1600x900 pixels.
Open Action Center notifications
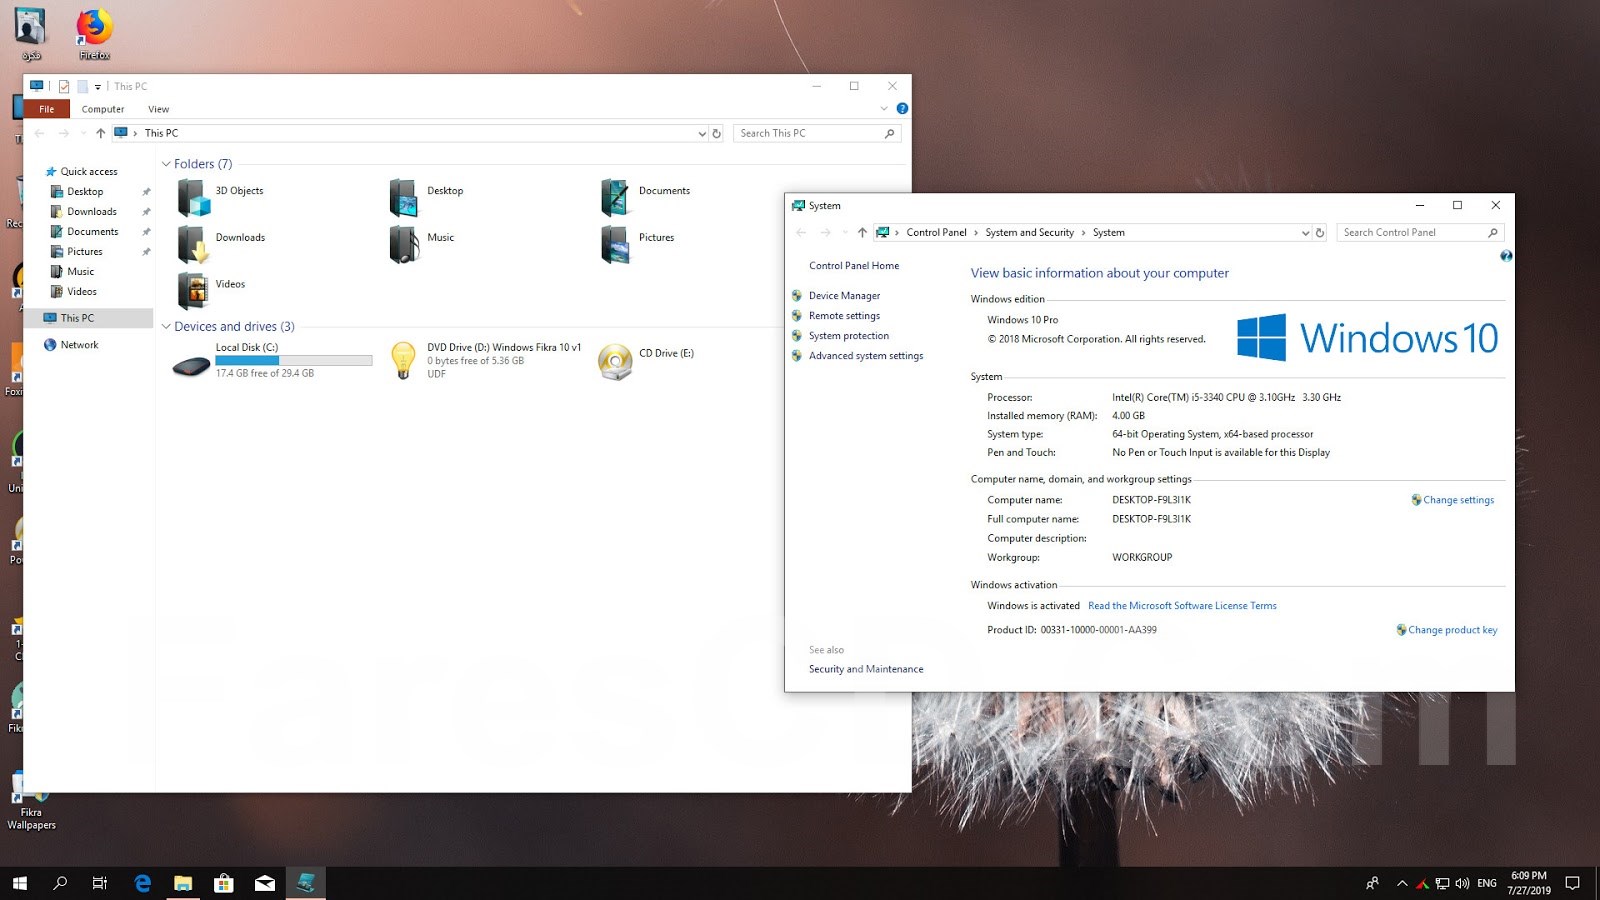point(1572,883)
